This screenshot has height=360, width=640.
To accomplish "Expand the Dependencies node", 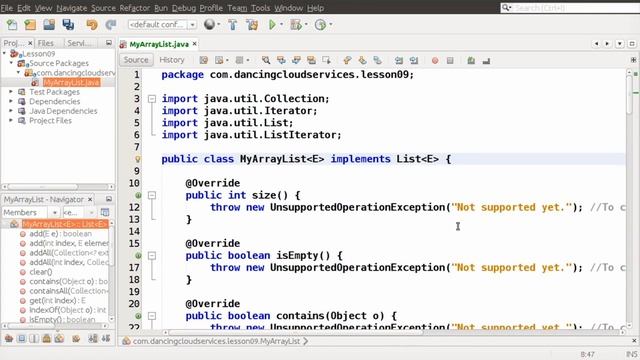I will pyautogui.click(x=11, y=101).
